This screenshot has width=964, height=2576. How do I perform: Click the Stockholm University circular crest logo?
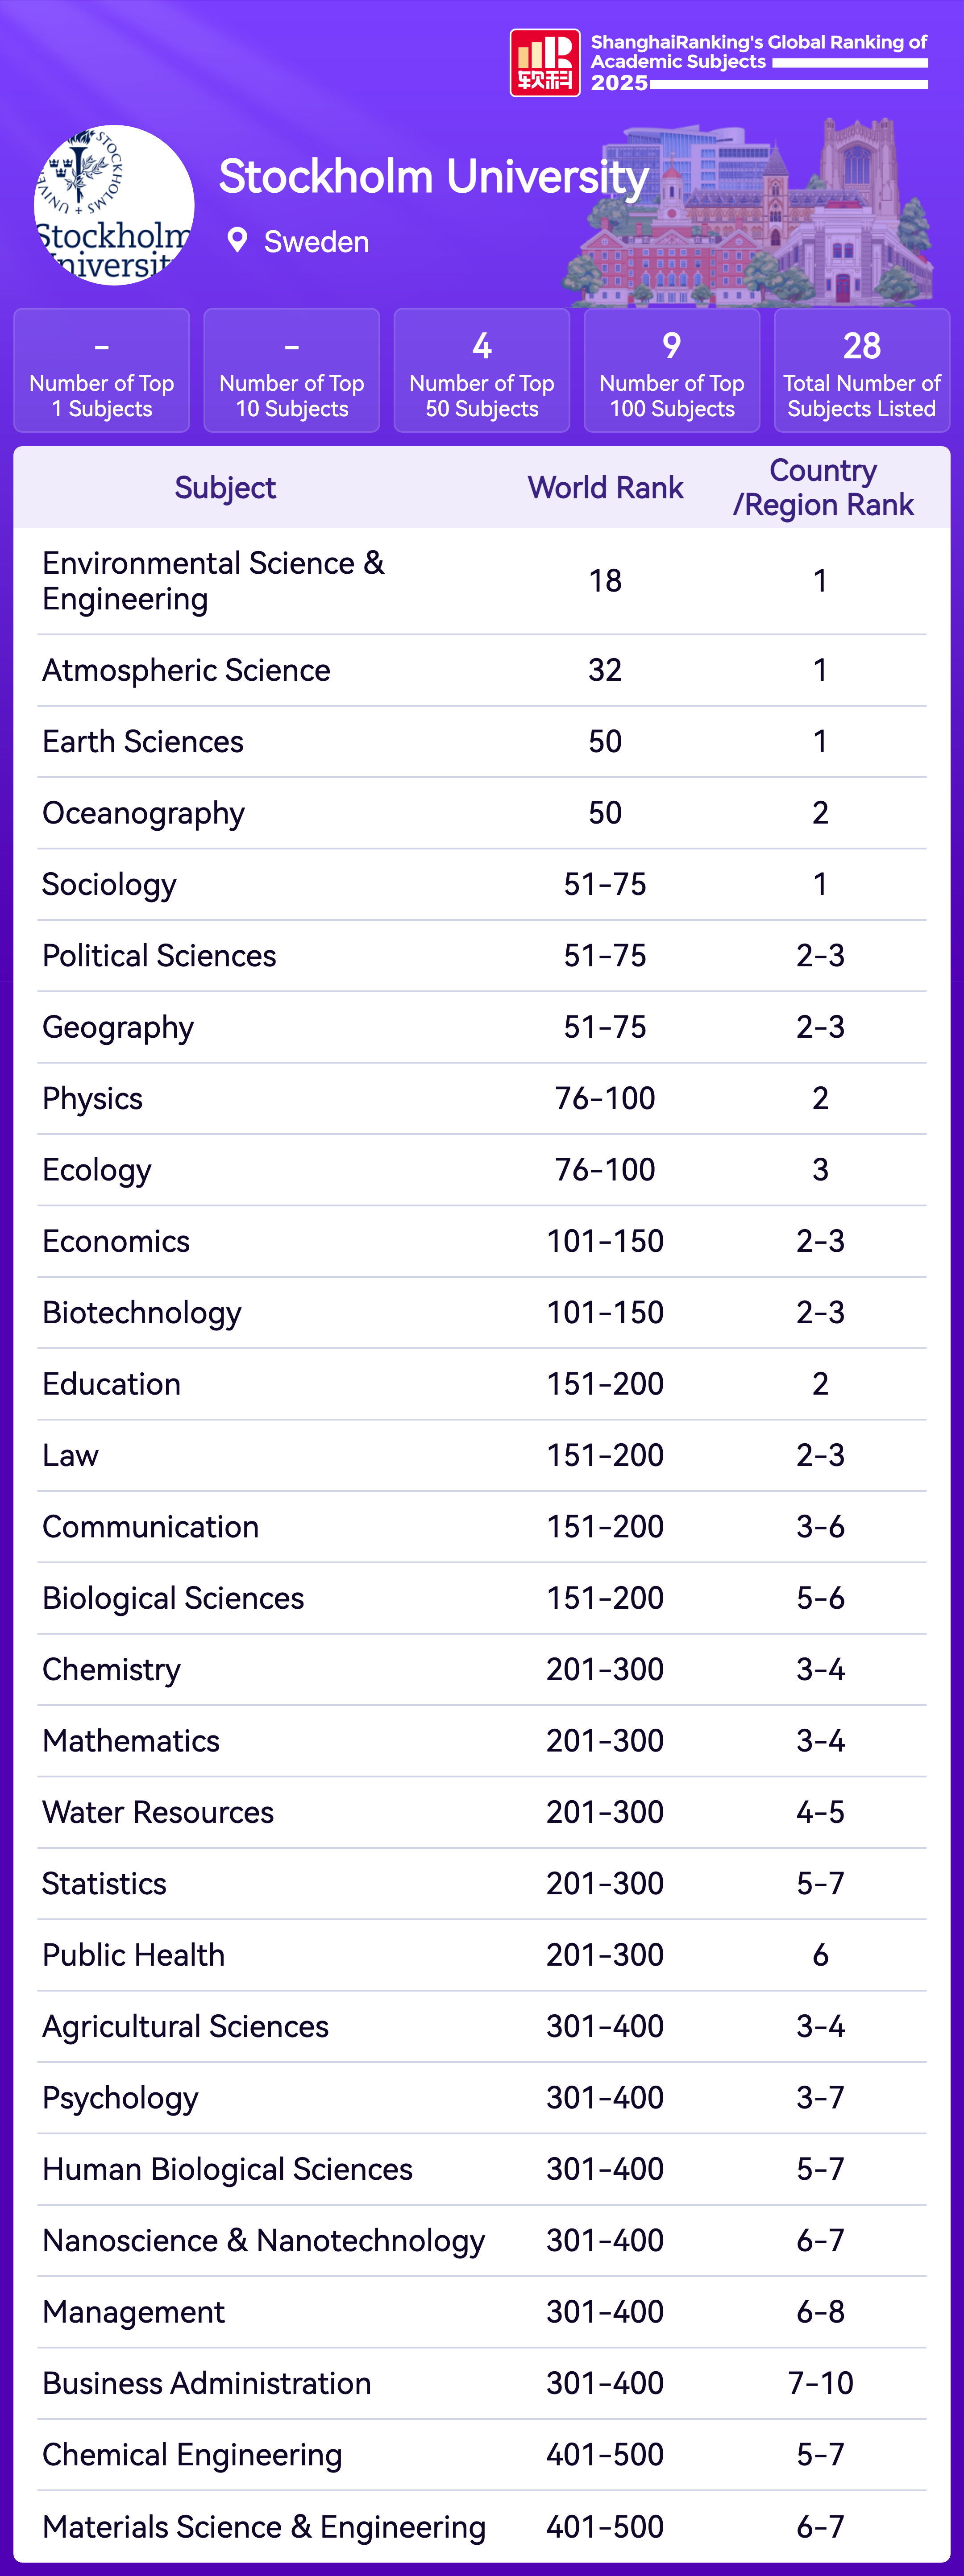[x=114, y=205]
